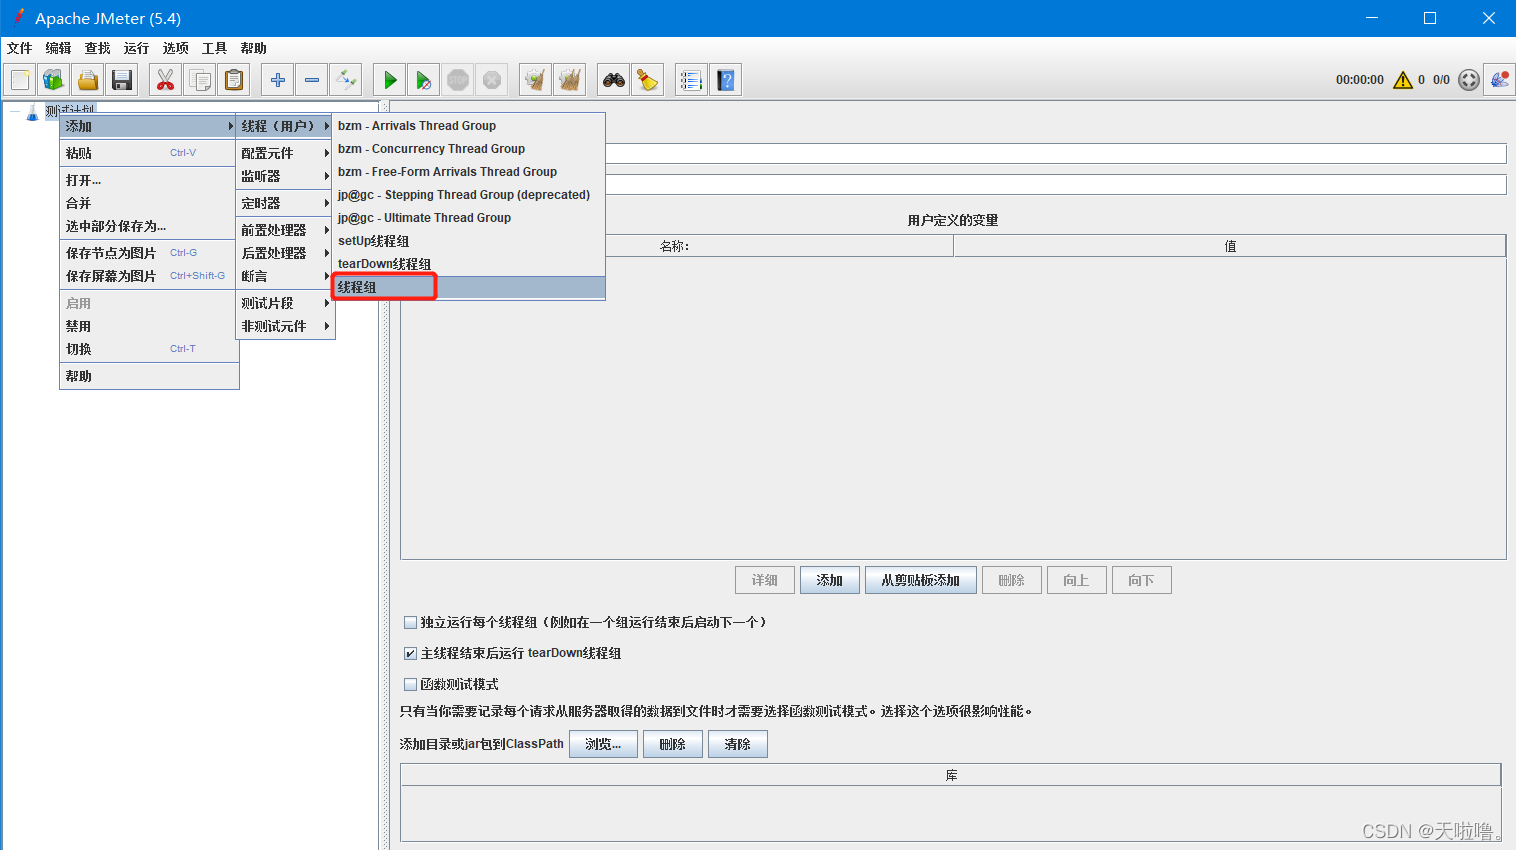Click context menu item 选中部分保存为...
This screenshot has width=1516, height=850.
149,226
